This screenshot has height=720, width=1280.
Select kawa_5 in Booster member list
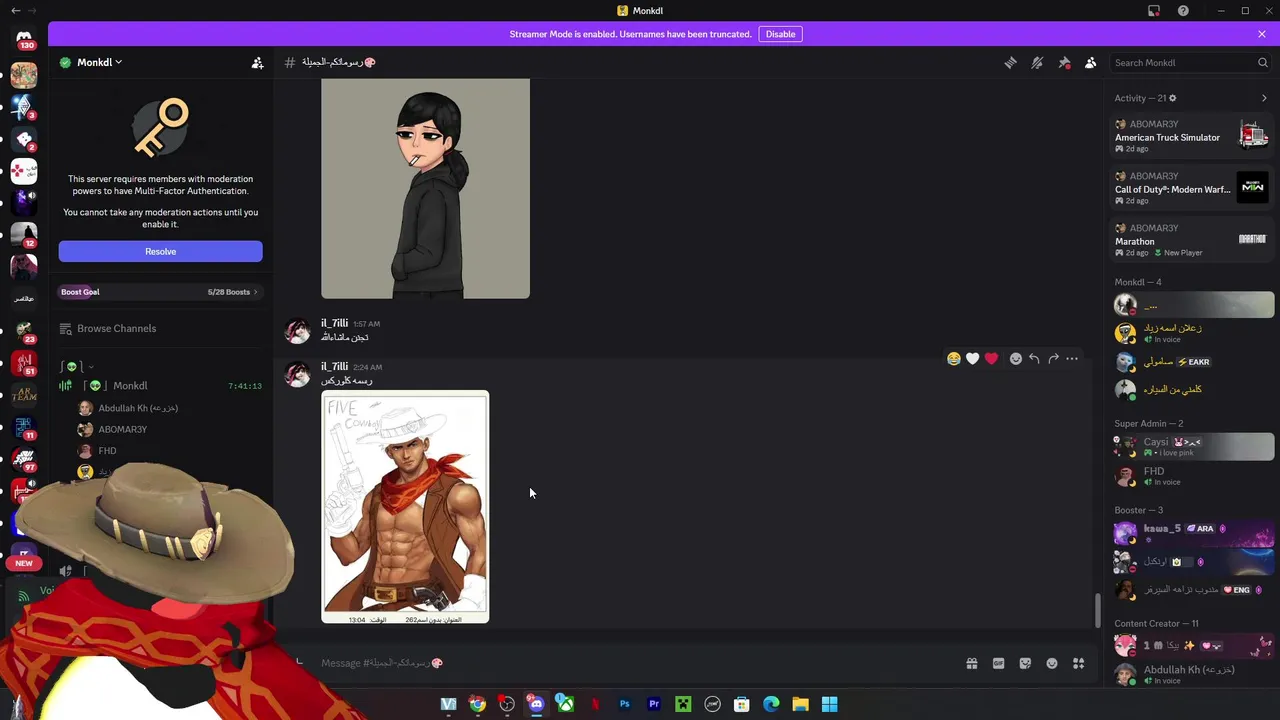(x=1194, y=533)
